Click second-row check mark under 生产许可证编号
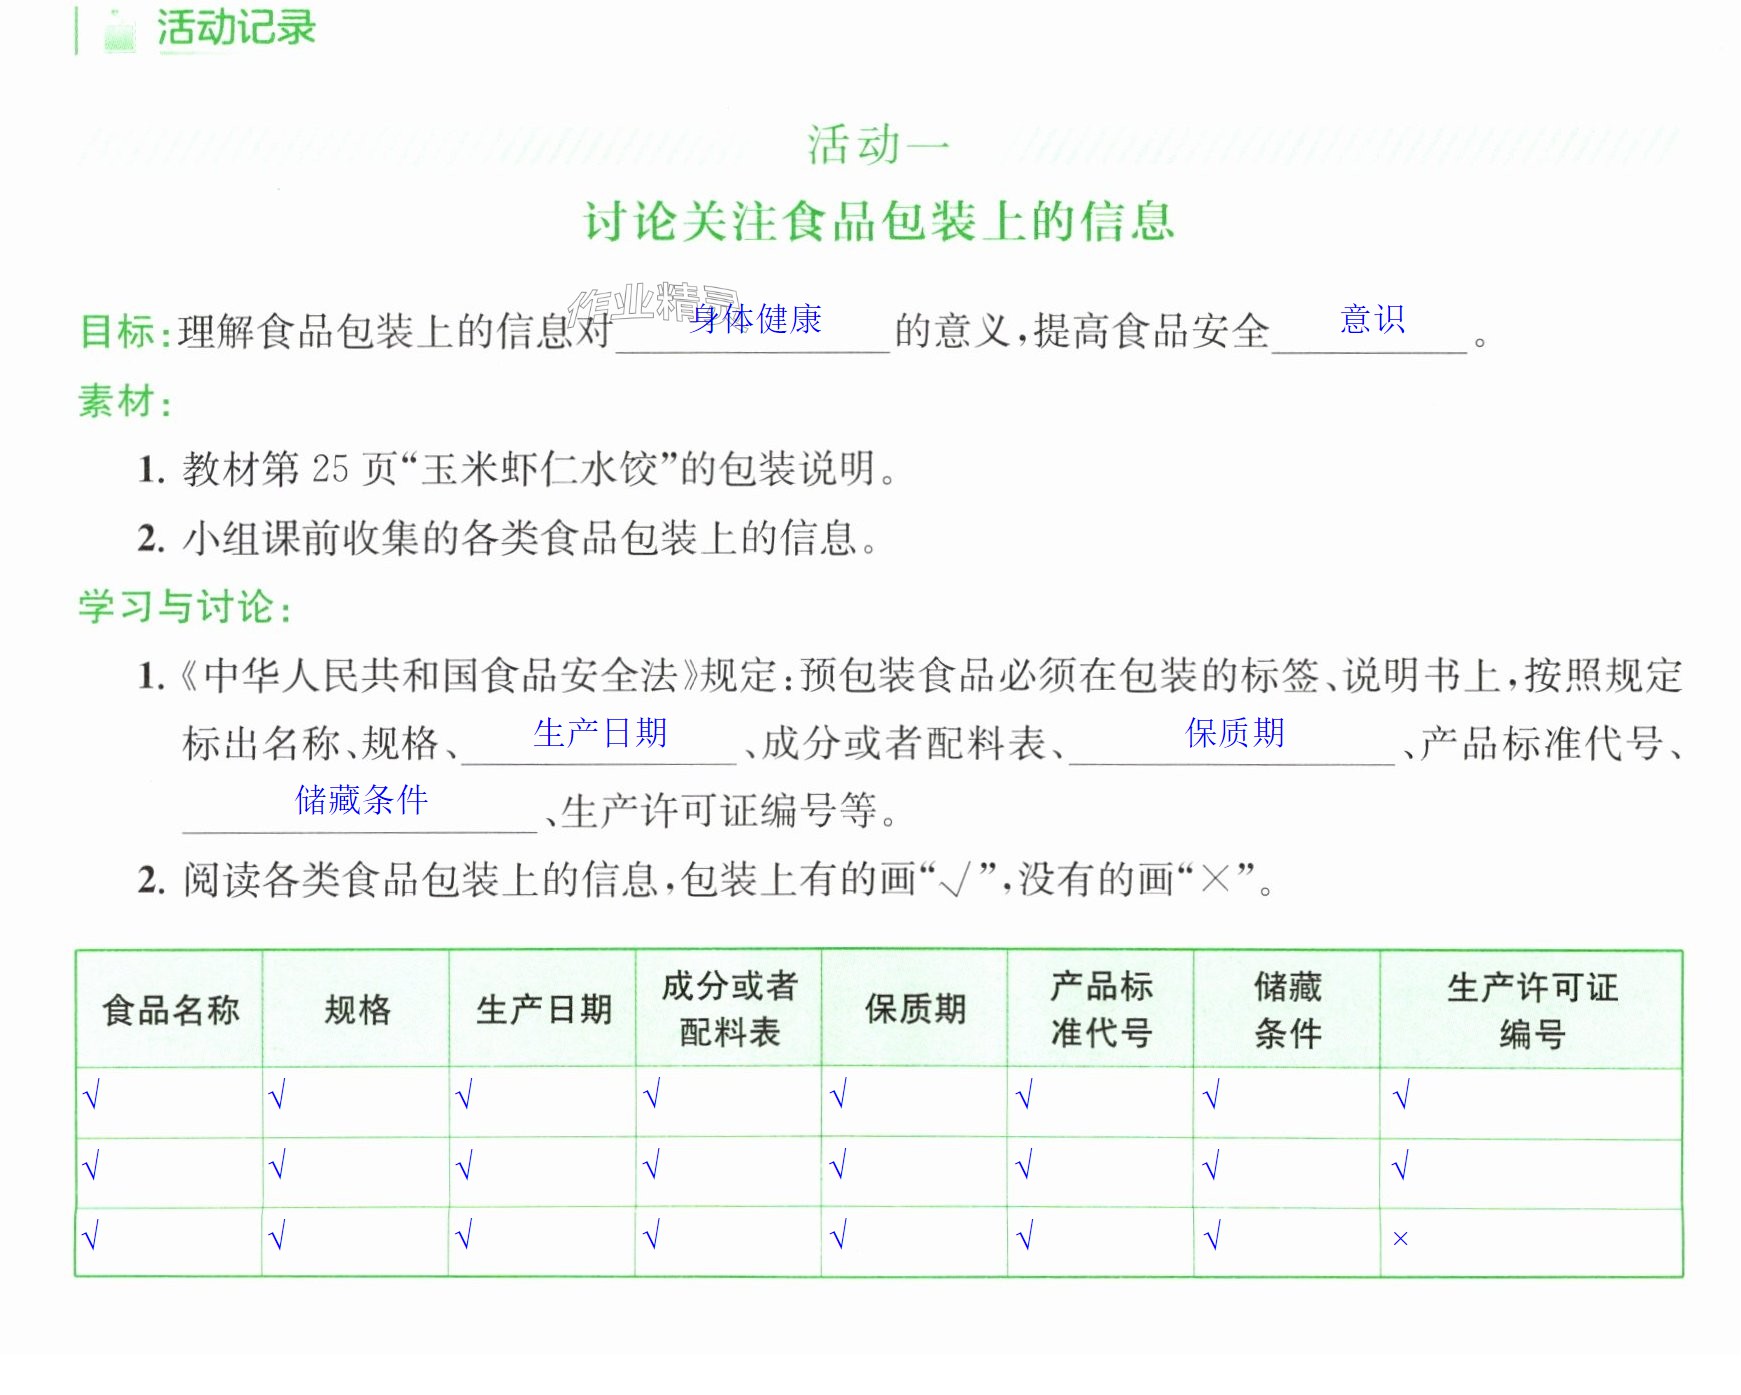Image resolution: width=1741 pixels, height=1395 pixels. tap(1401, 1165)
